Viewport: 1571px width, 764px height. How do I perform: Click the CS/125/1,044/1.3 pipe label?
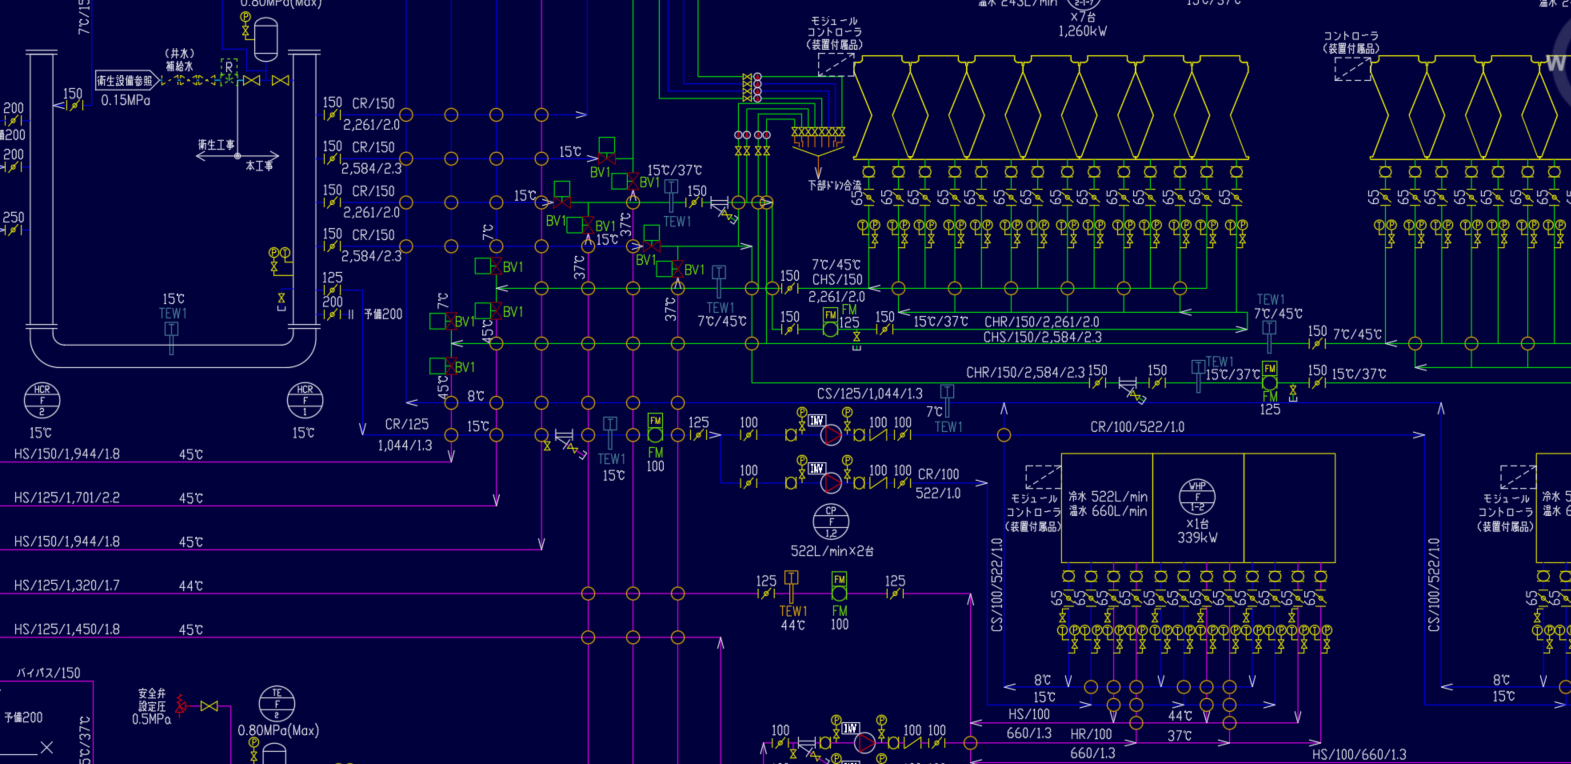[870, 394]
